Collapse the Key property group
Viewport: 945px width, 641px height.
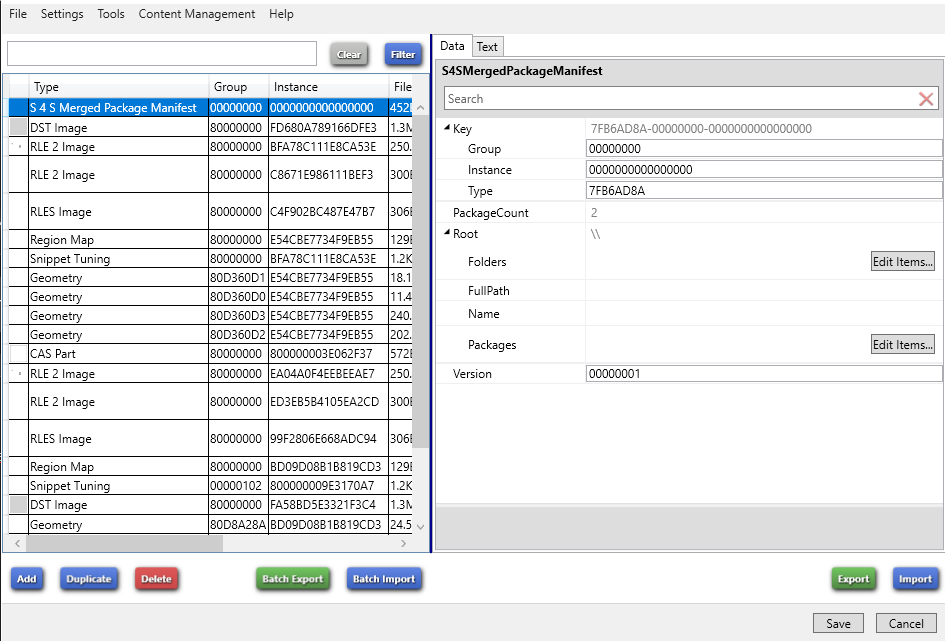pos(447,128)
